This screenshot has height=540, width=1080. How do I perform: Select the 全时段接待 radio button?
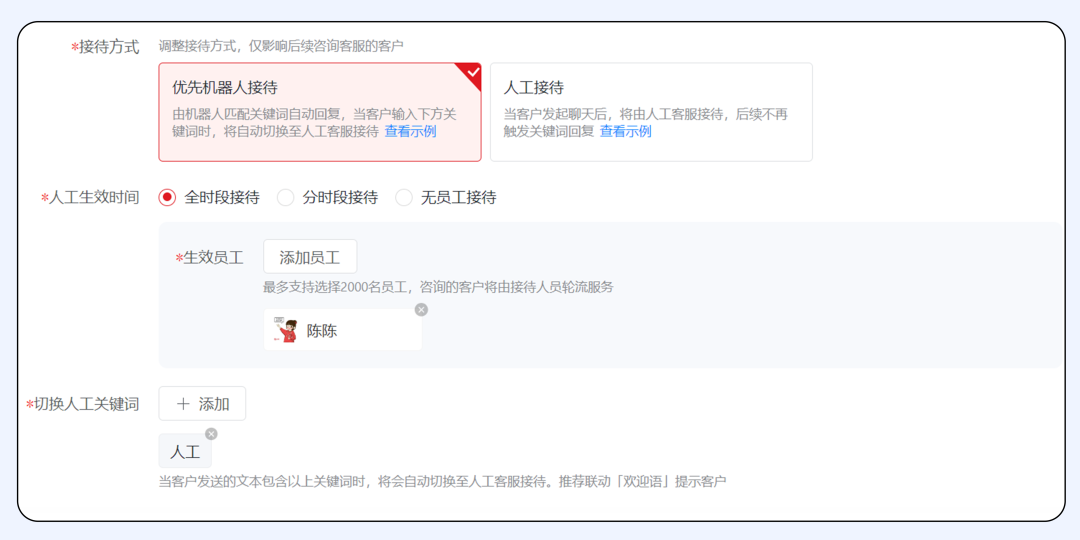coord(168,198)
